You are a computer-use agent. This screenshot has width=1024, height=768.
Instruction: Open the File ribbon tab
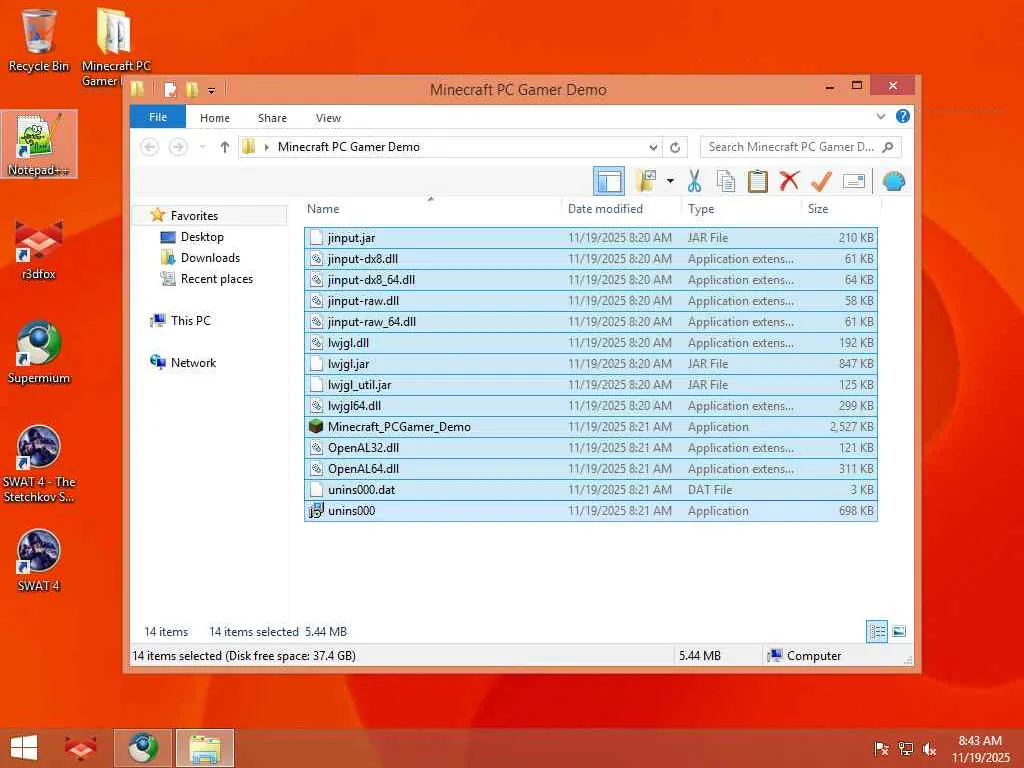coord(158,117)
